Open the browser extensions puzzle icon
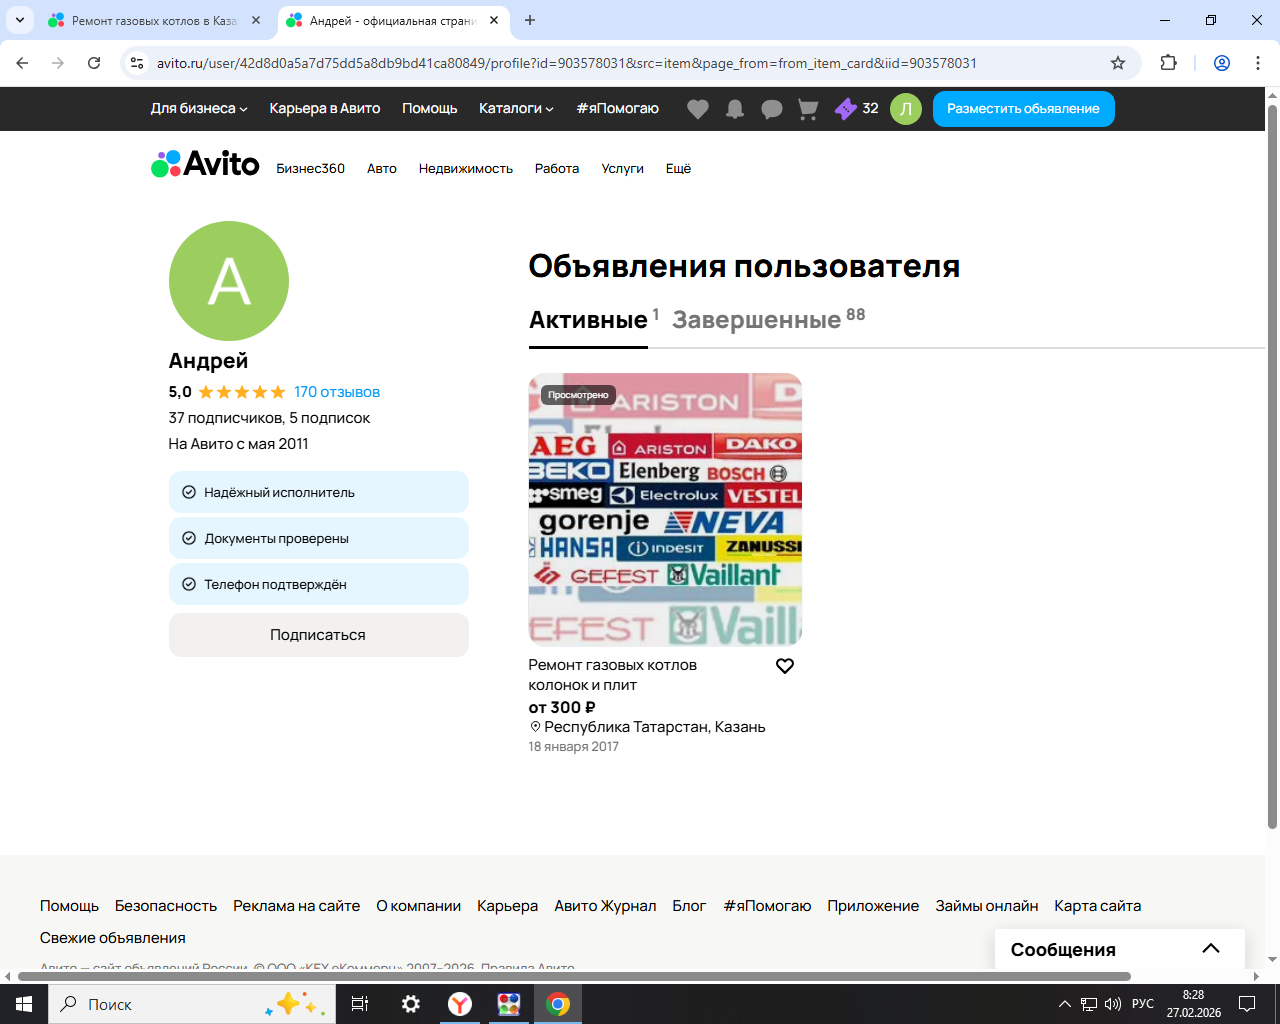 pyautogui.click(x=1168, y=63)
